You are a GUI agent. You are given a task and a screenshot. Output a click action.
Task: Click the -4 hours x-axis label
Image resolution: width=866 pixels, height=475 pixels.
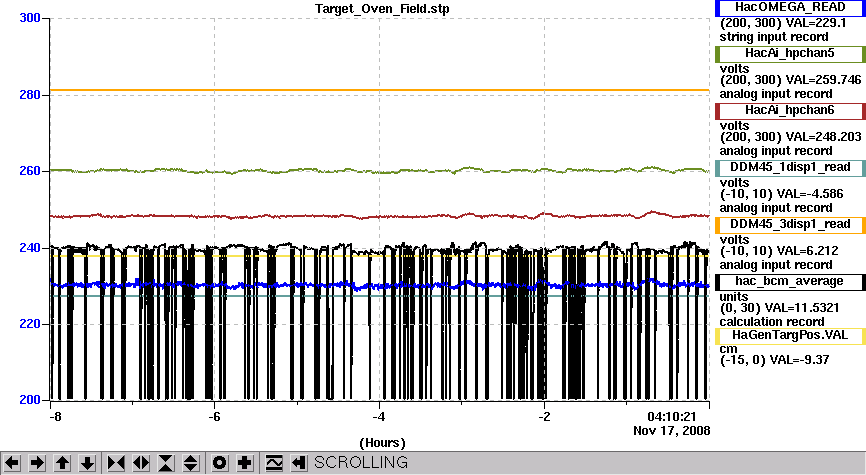tap(378, 416)
